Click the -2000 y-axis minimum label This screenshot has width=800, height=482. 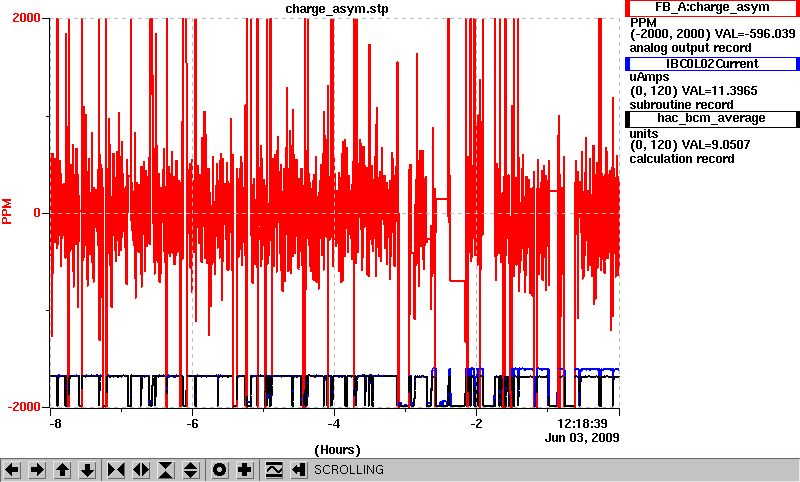click(x=24, y=407)
